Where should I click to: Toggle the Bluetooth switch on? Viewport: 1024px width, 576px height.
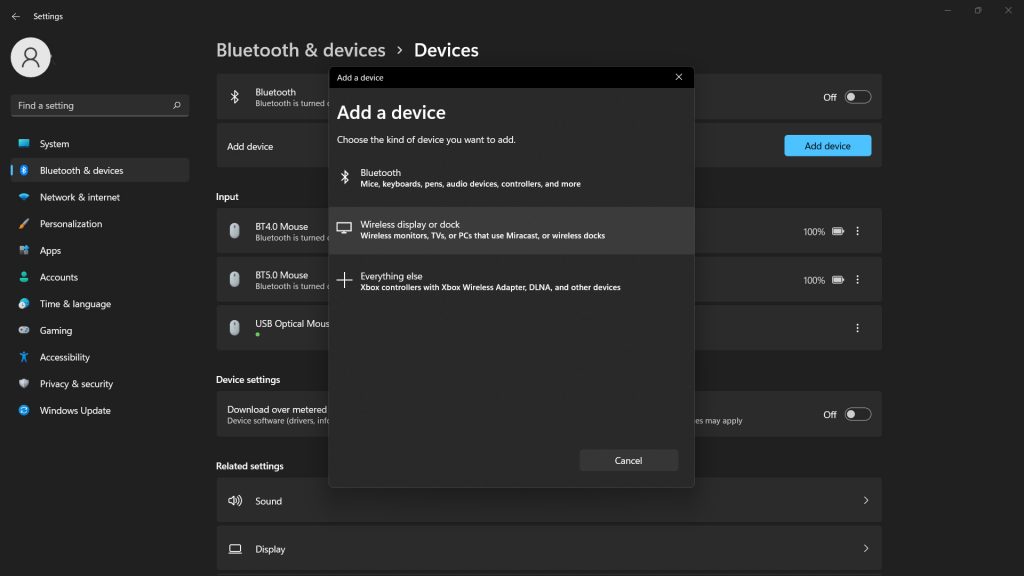tap(857, 97)
